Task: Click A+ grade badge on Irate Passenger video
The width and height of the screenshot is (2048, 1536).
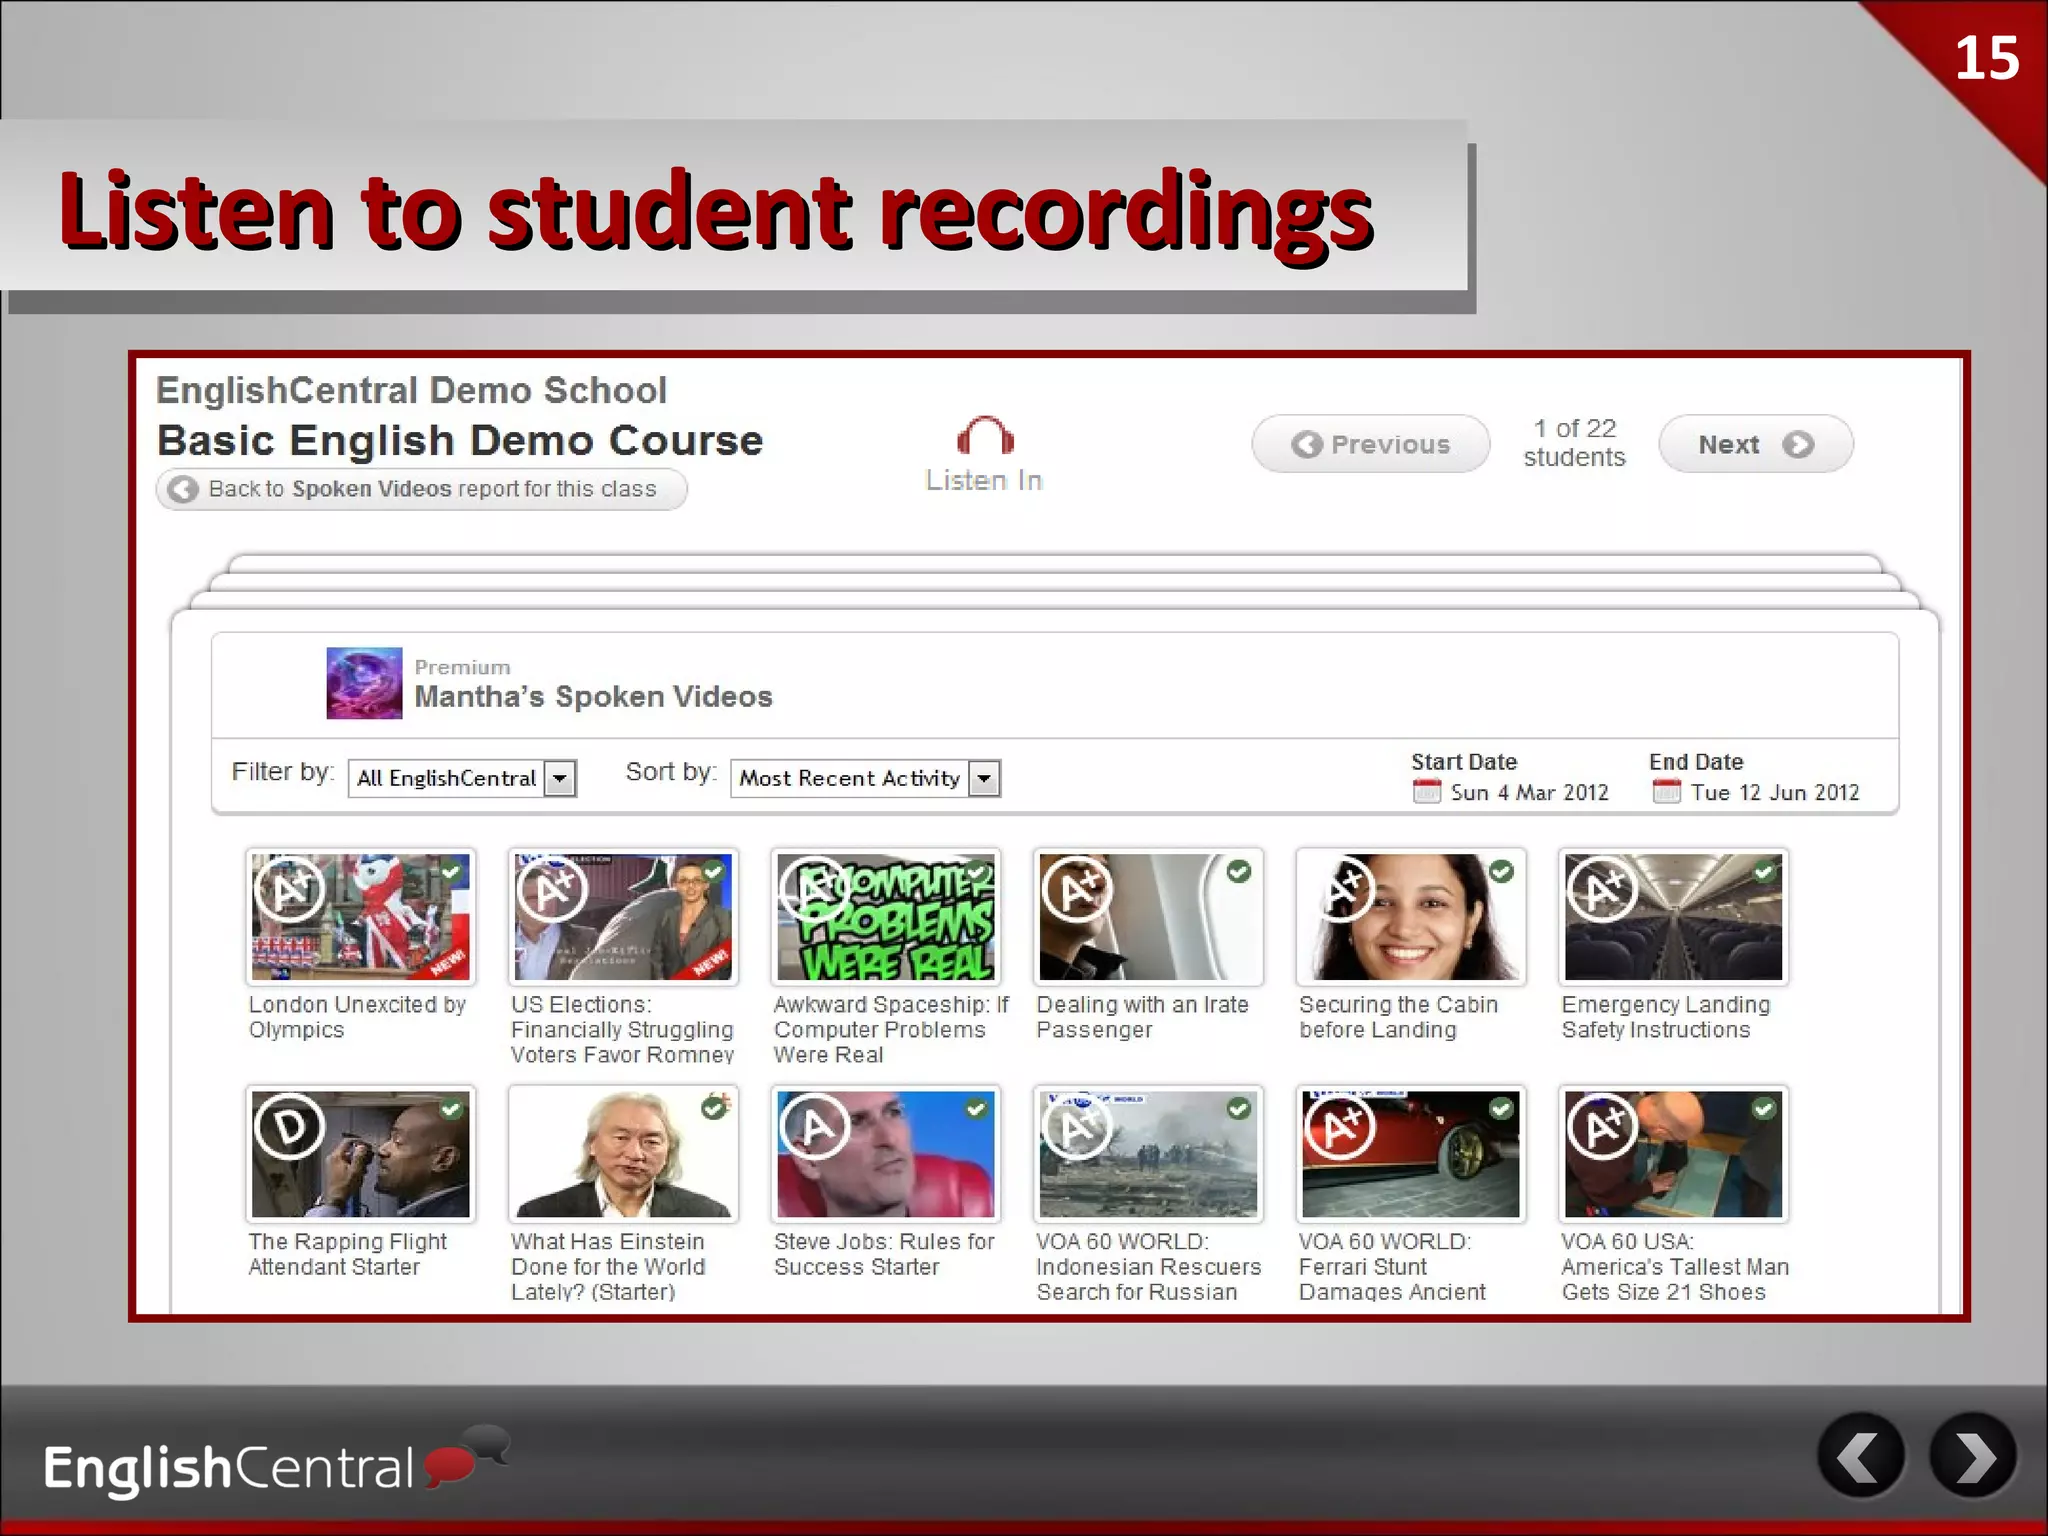Action: click(1077, 889)
